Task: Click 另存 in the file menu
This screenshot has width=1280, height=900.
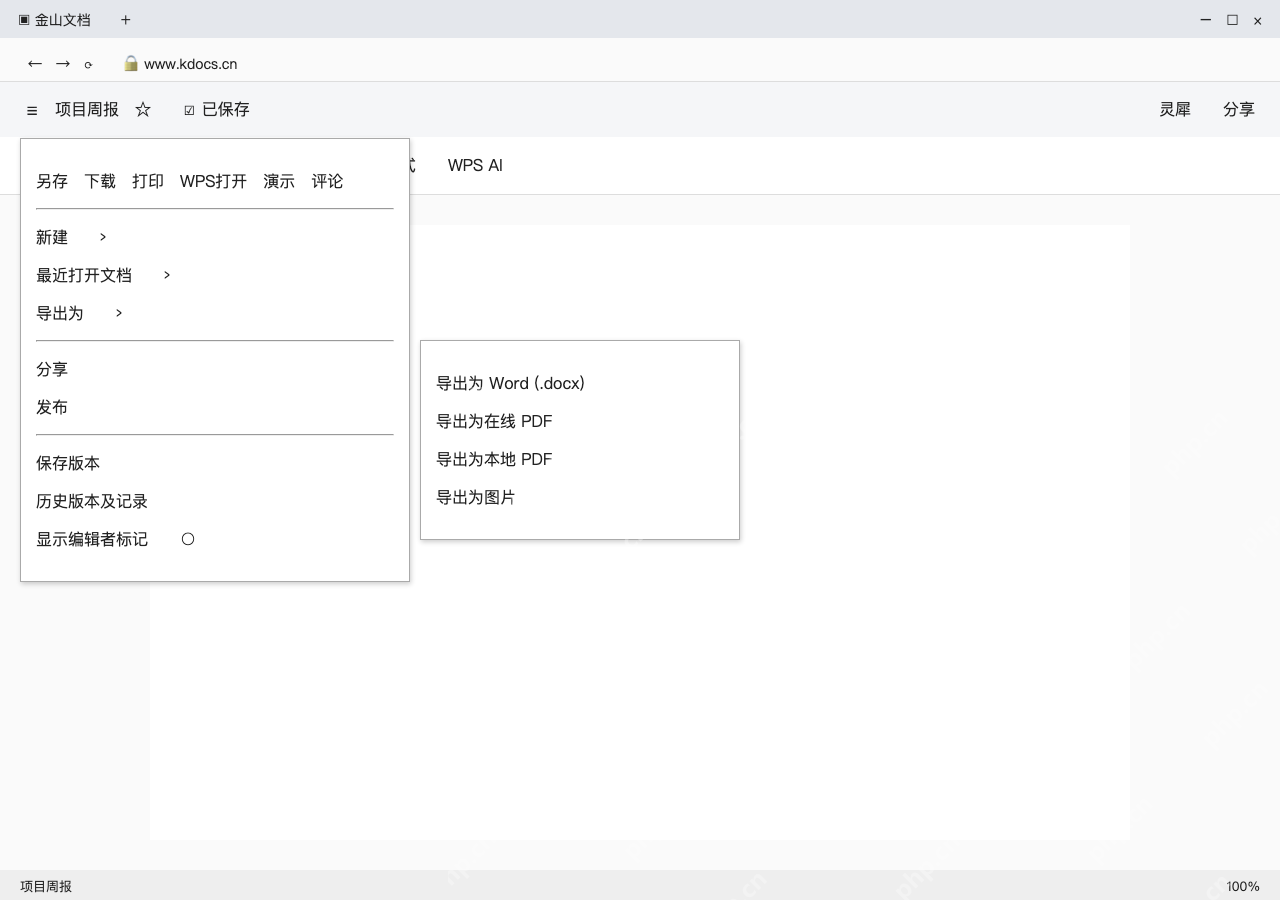Action: pos(52,181)
